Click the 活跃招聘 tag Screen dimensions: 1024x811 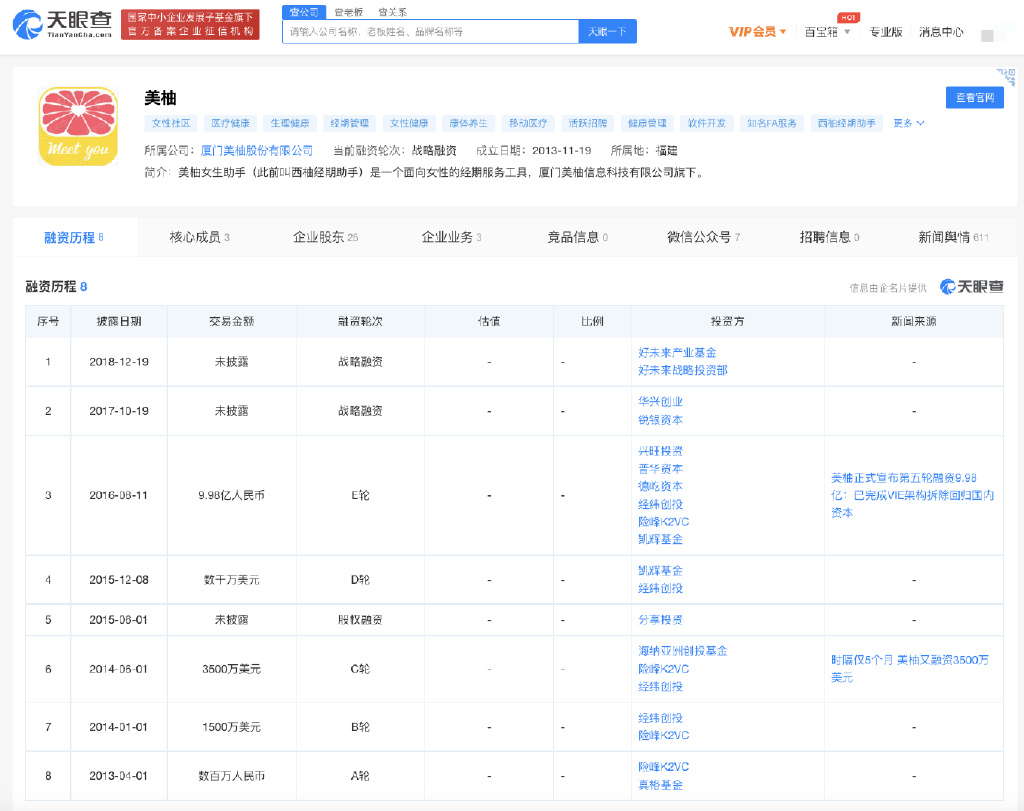point(588,123)
